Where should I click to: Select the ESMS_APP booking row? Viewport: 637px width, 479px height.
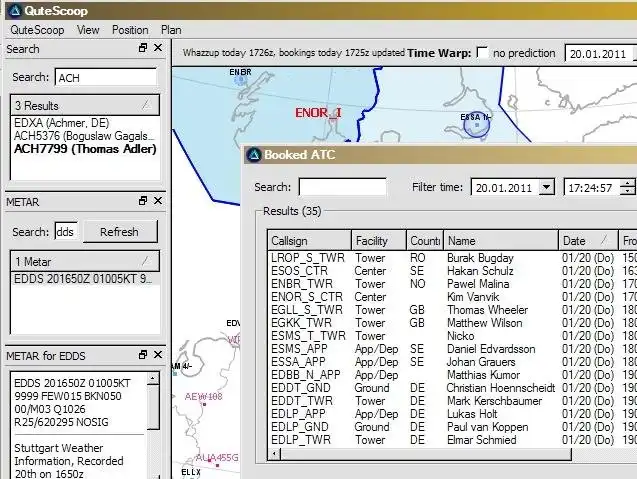tap(452, 349)
